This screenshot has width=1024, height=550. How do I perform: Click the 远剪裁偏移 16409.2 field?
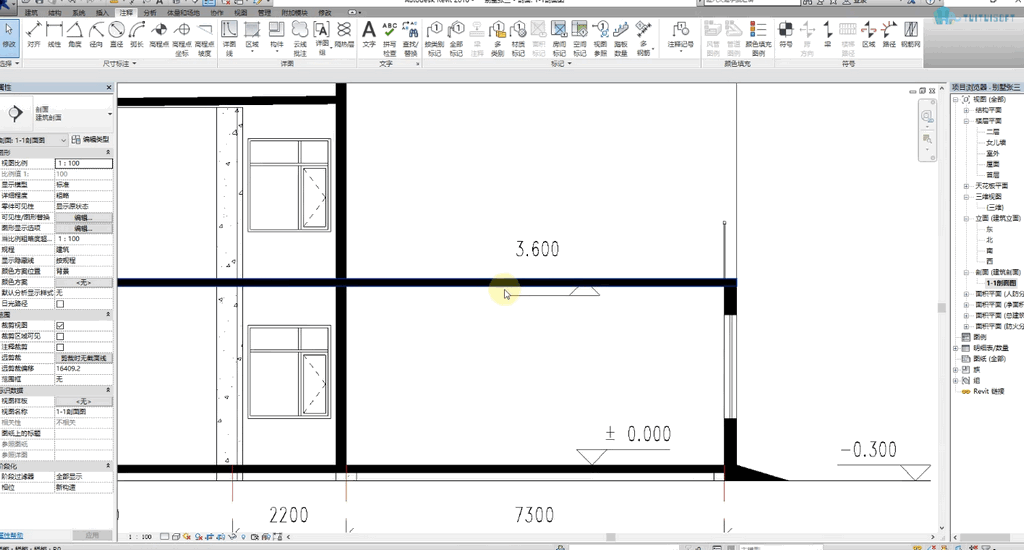point(84,368)
